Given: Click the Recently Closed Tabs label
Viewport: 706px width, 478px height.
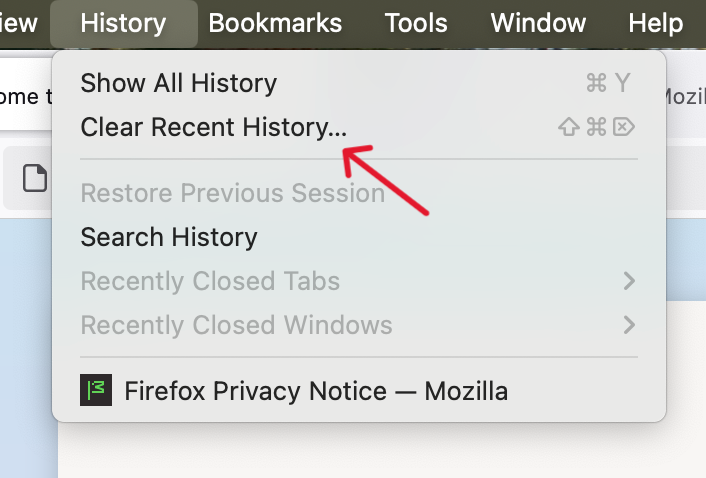Looking at the screenshot, I should 210,281.
